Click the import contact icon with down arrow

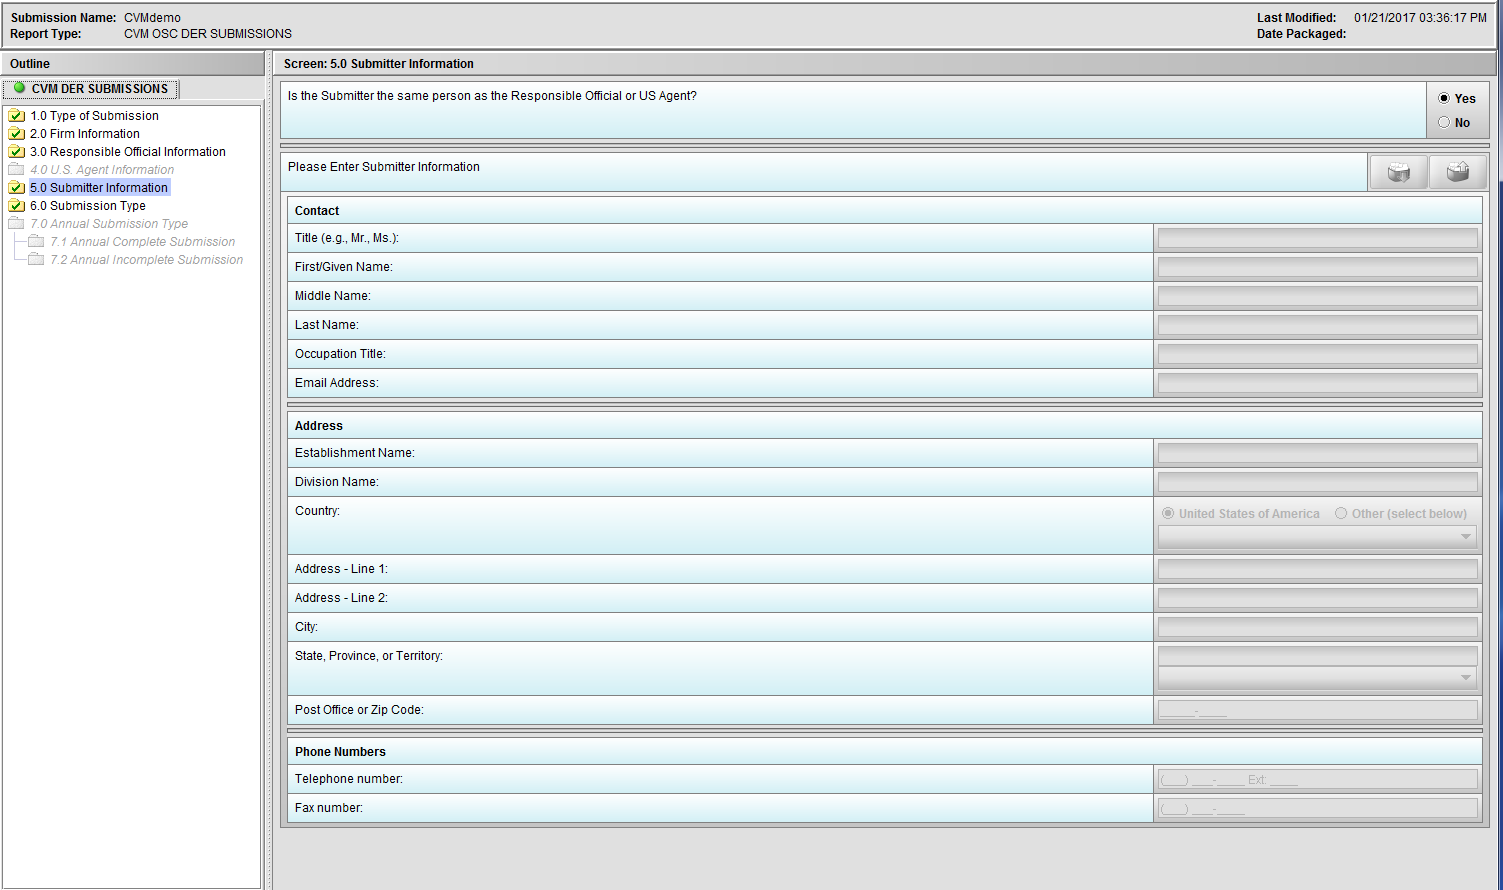click(x=1398, y=172)
